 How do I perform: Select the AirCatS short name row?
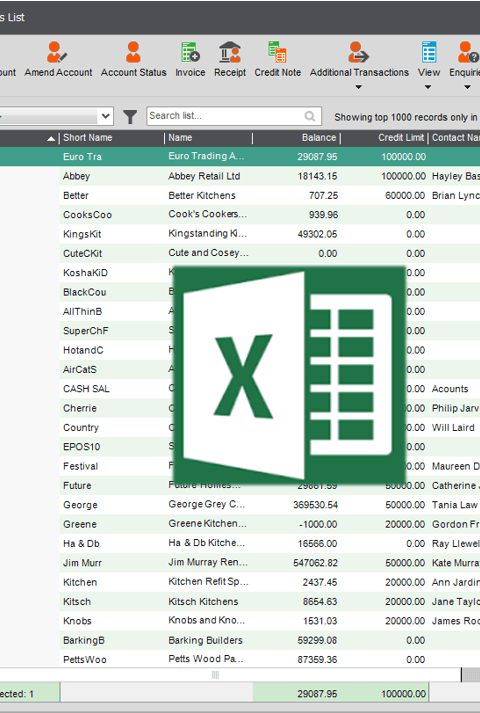(x=80, y=369)
